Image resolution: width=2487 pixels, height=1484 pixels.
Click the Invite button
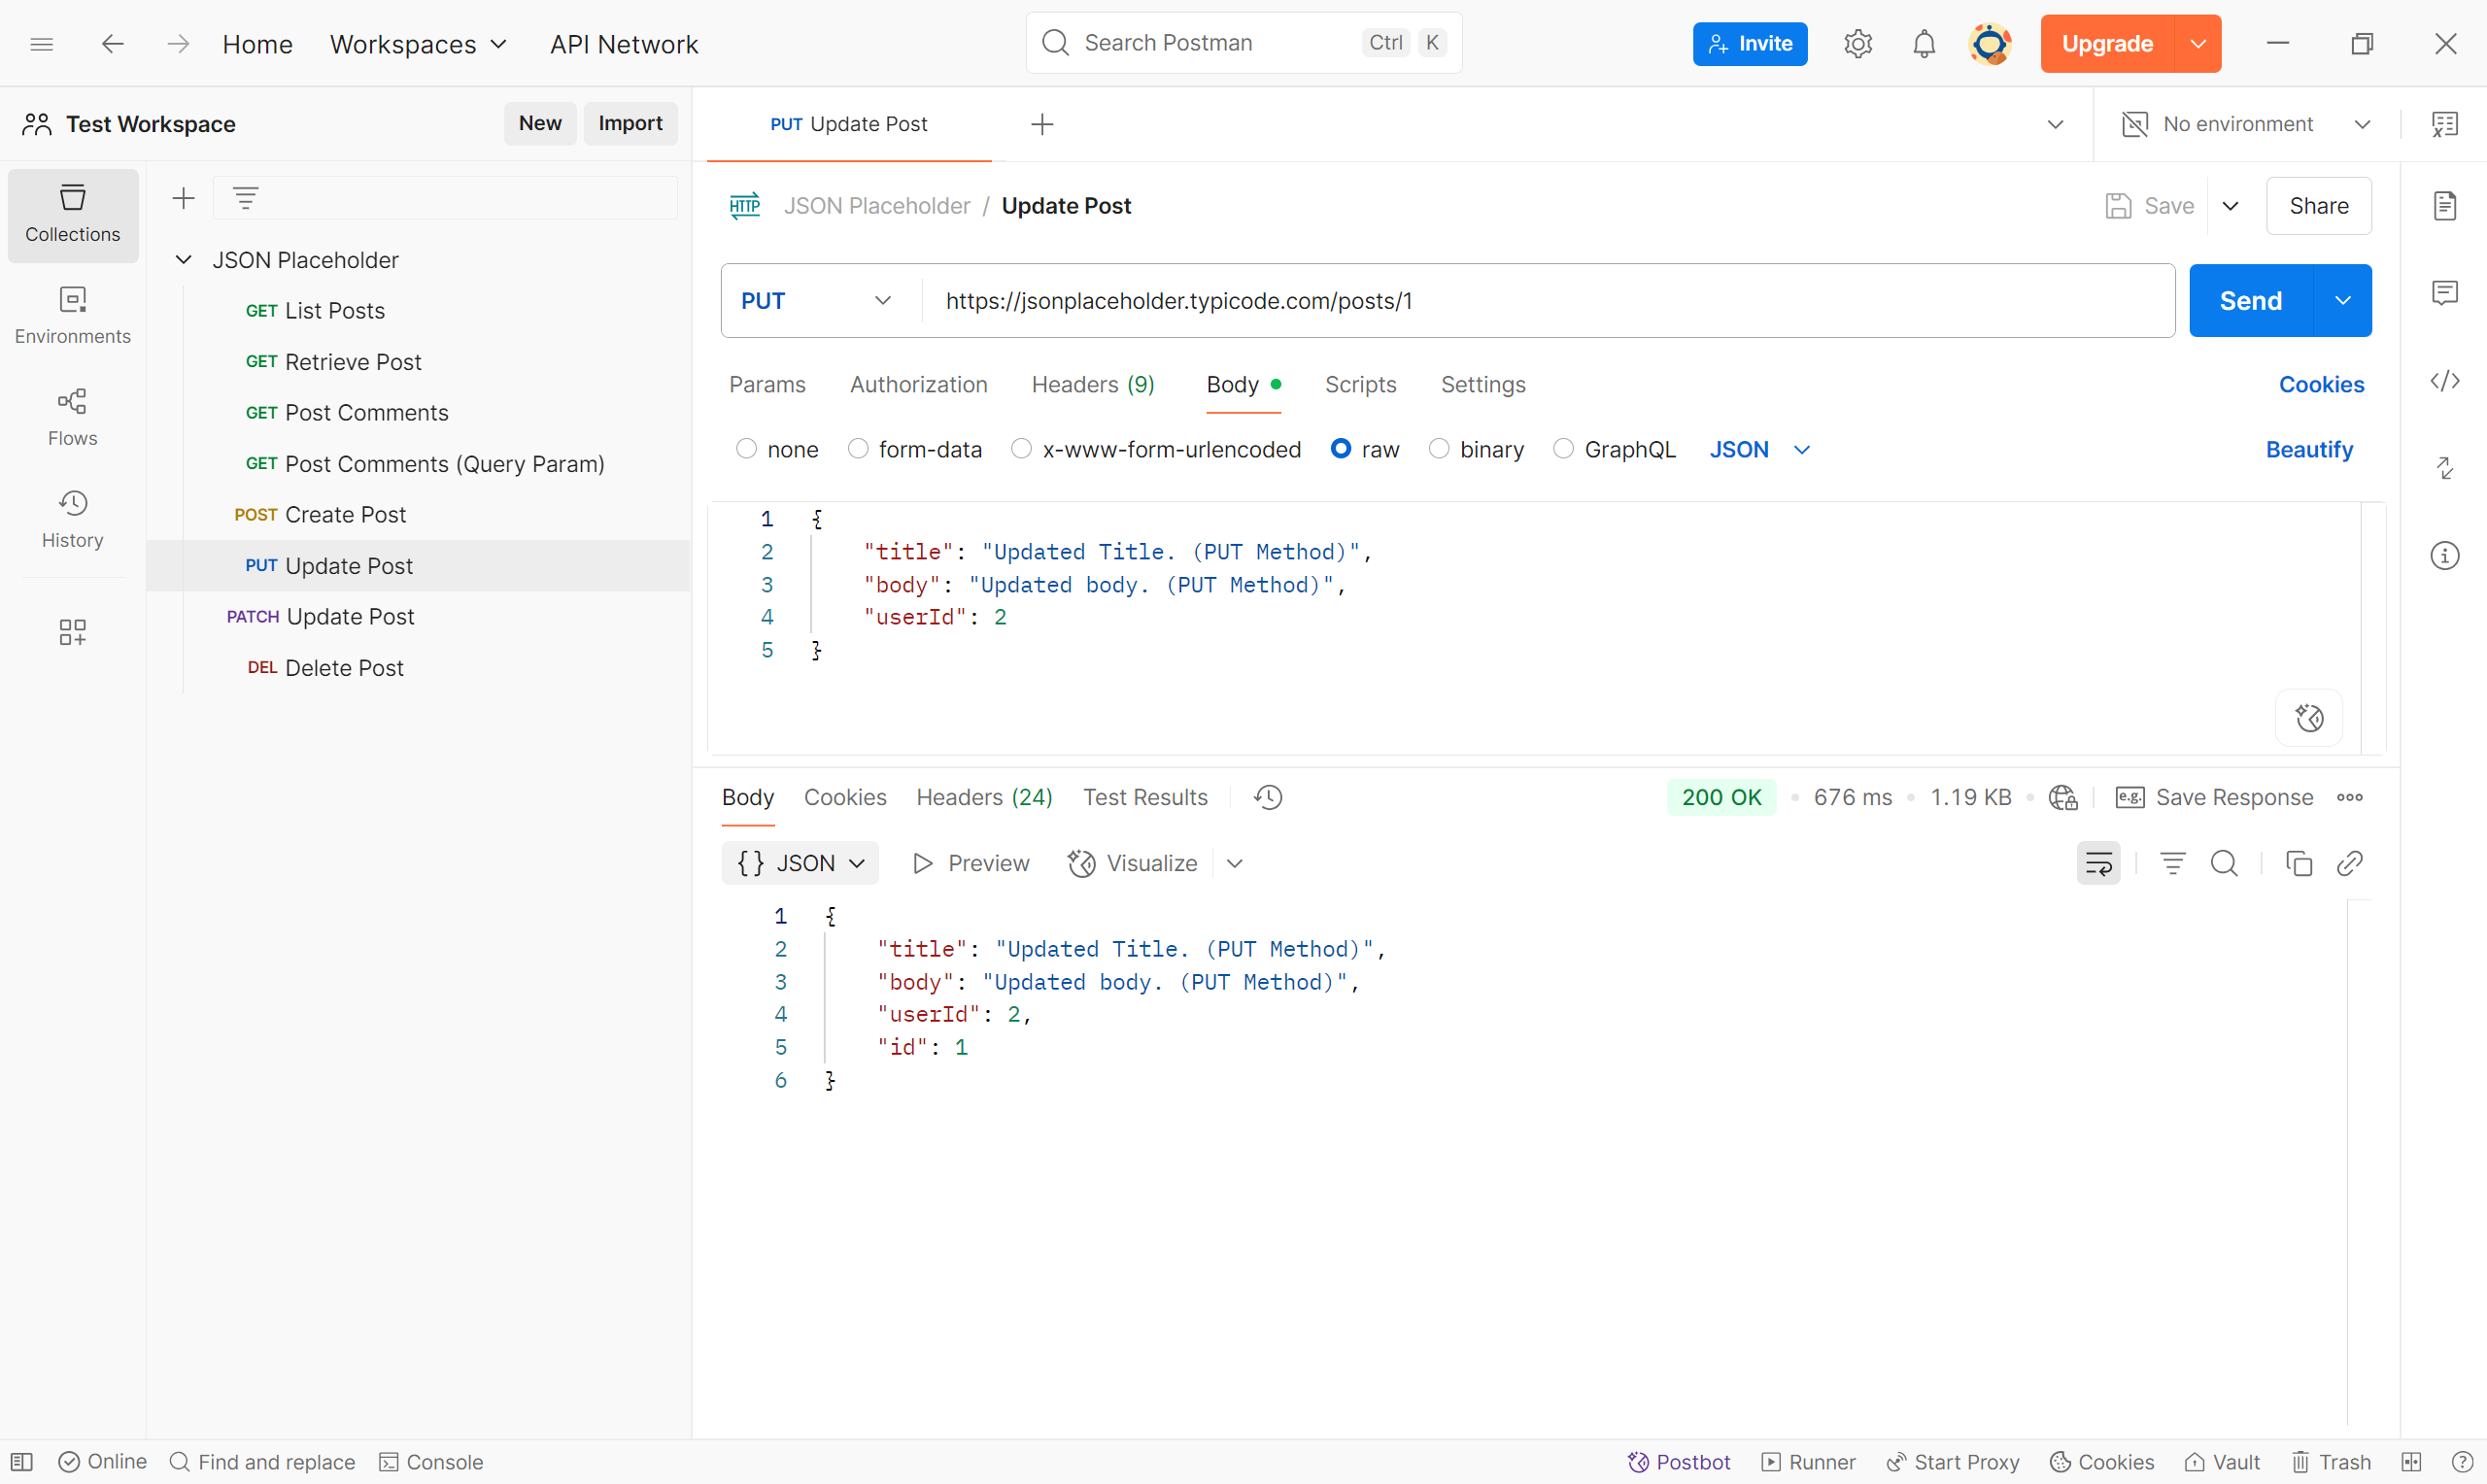tap(1749, 44)
